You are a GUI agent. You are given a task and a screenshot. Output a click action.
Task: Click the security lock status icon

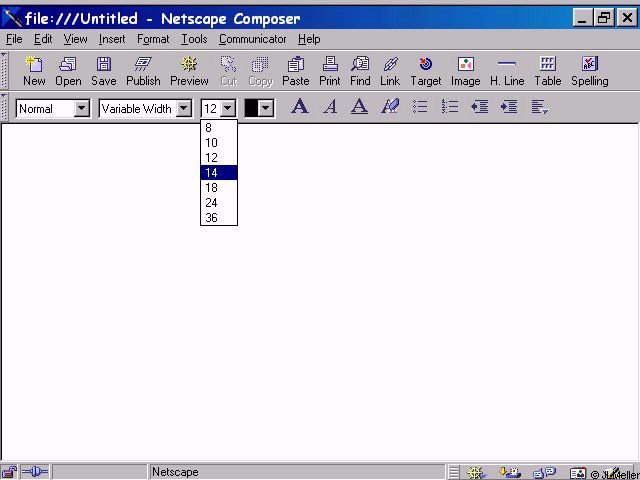pos(9,472)
